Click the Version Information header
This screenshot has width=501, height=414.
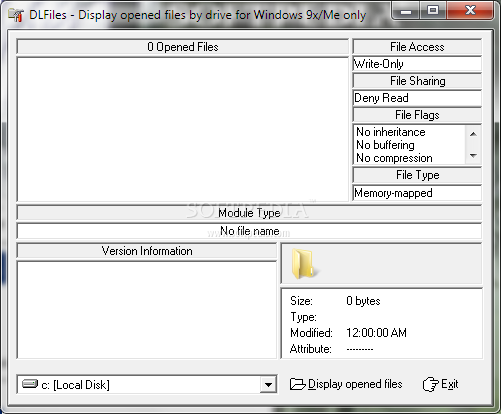point(147,251)
